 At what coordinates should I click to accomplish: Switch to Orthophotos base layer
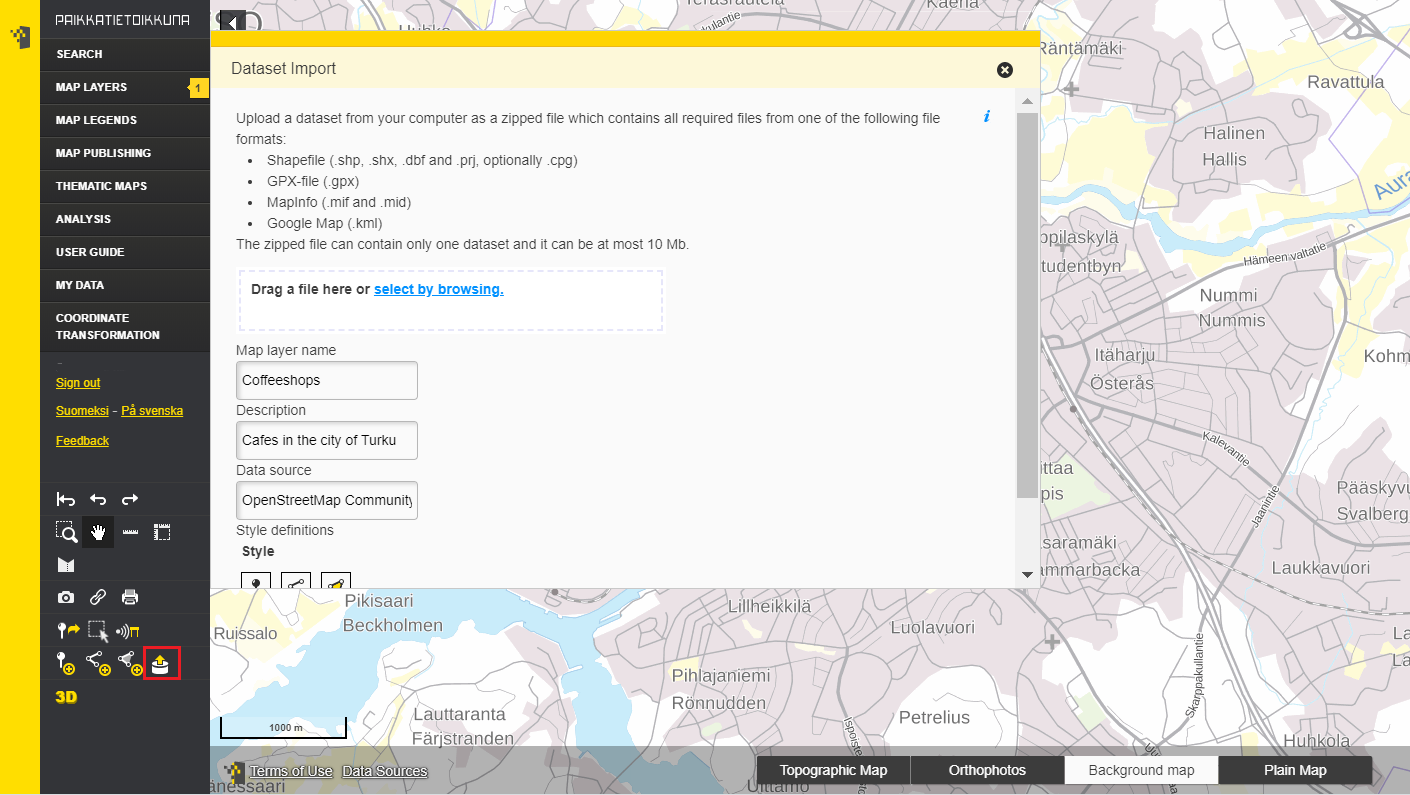coord(987,770)
